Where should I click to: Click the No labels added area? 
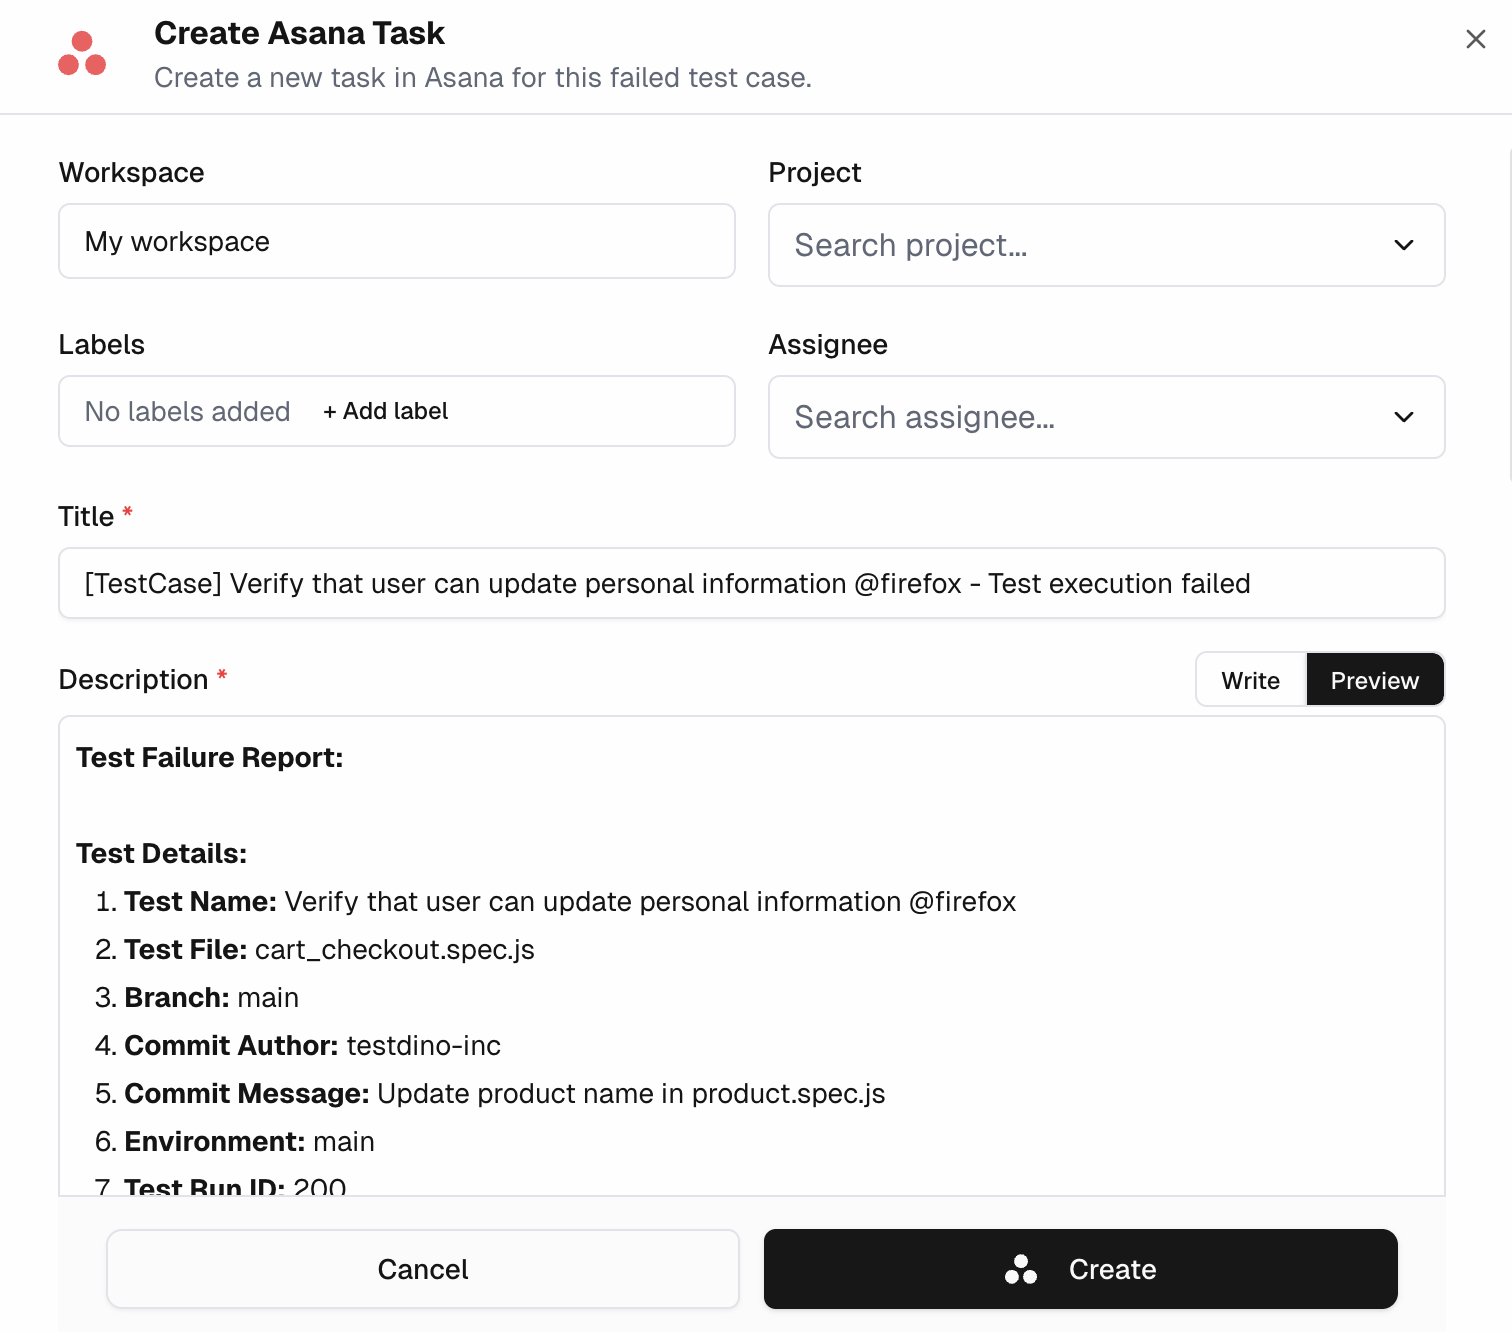187,411
